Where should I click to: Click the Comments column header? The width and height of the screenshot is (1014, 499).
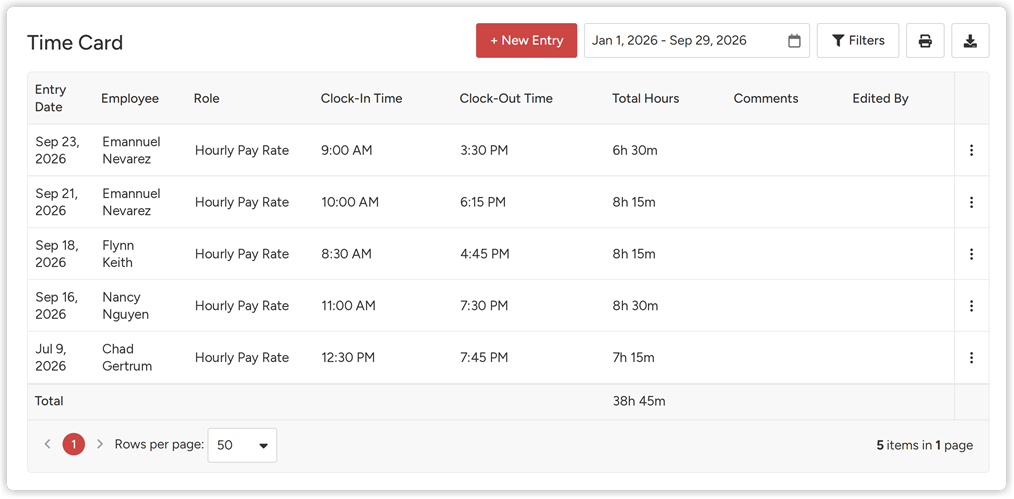pyautogui.click(x=766, y=98)
